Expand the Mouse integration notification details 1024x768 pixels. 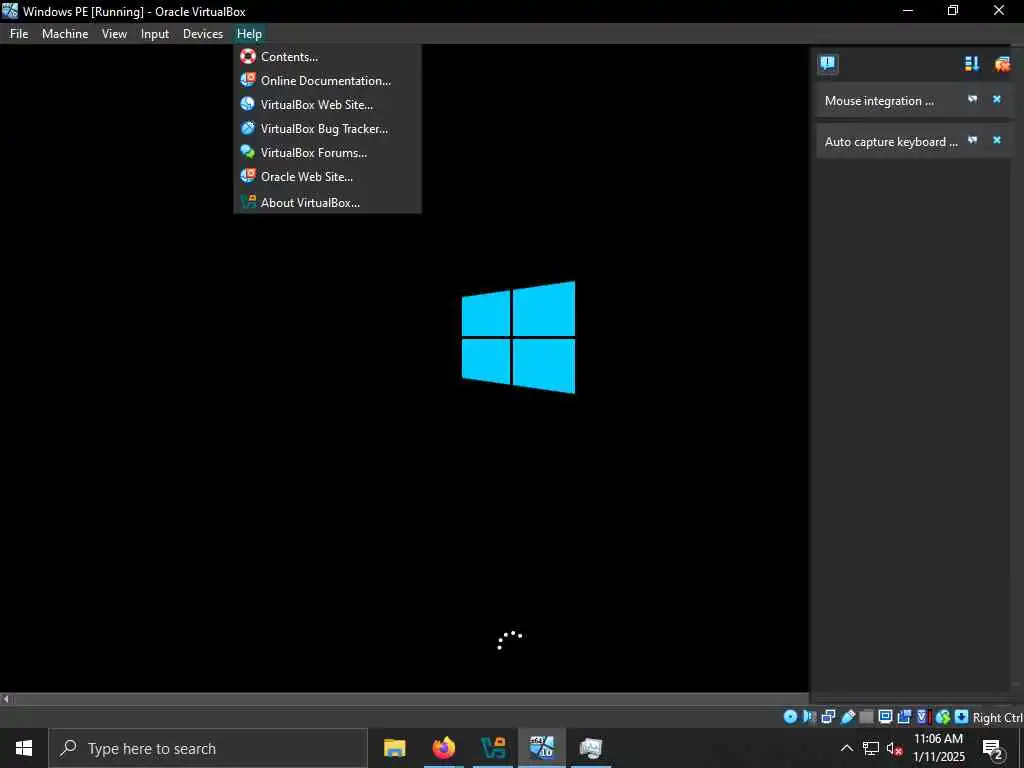click(972, 99)
